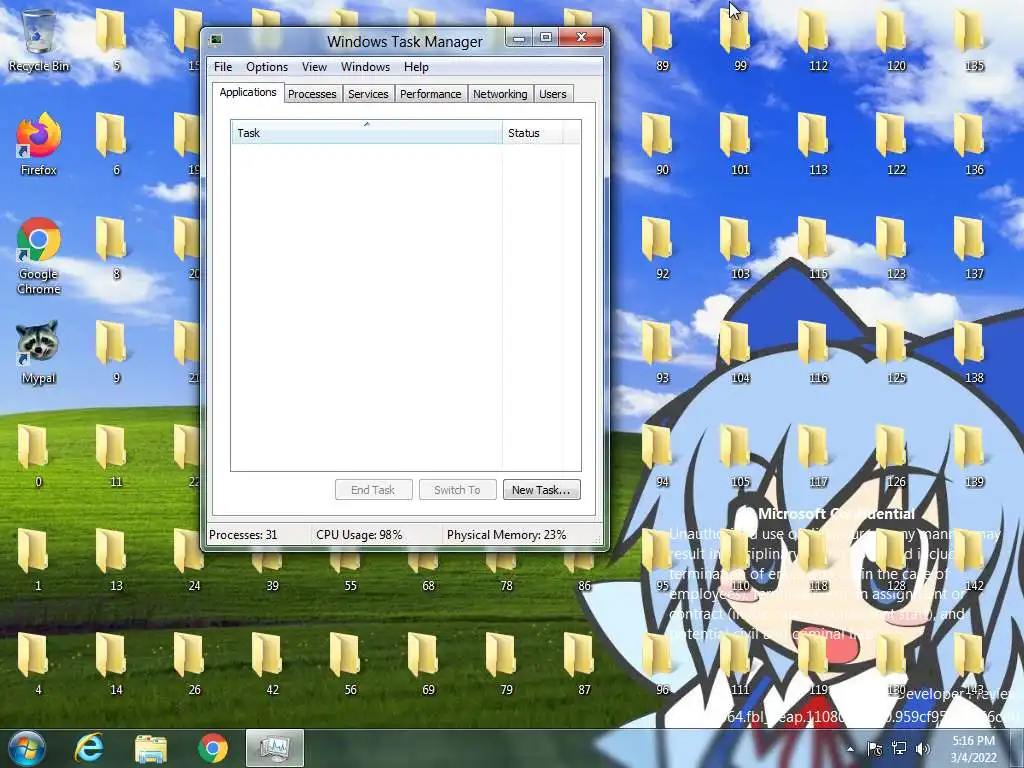The image size is (1024, 768).
Task: Select the desktop folder named 87
Action: (x=584, y=664)
